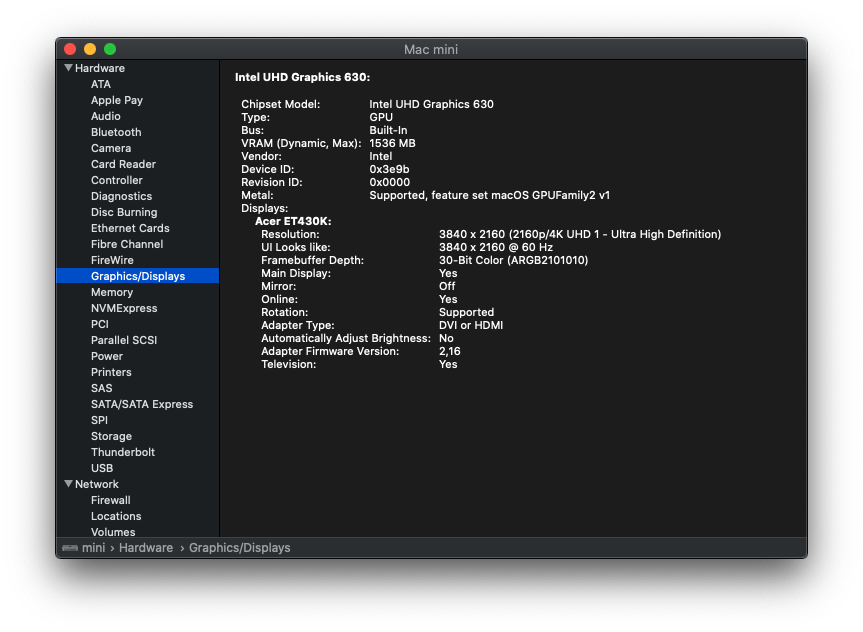Collapse the Hardware disclosure triangle

coord(68,68)
